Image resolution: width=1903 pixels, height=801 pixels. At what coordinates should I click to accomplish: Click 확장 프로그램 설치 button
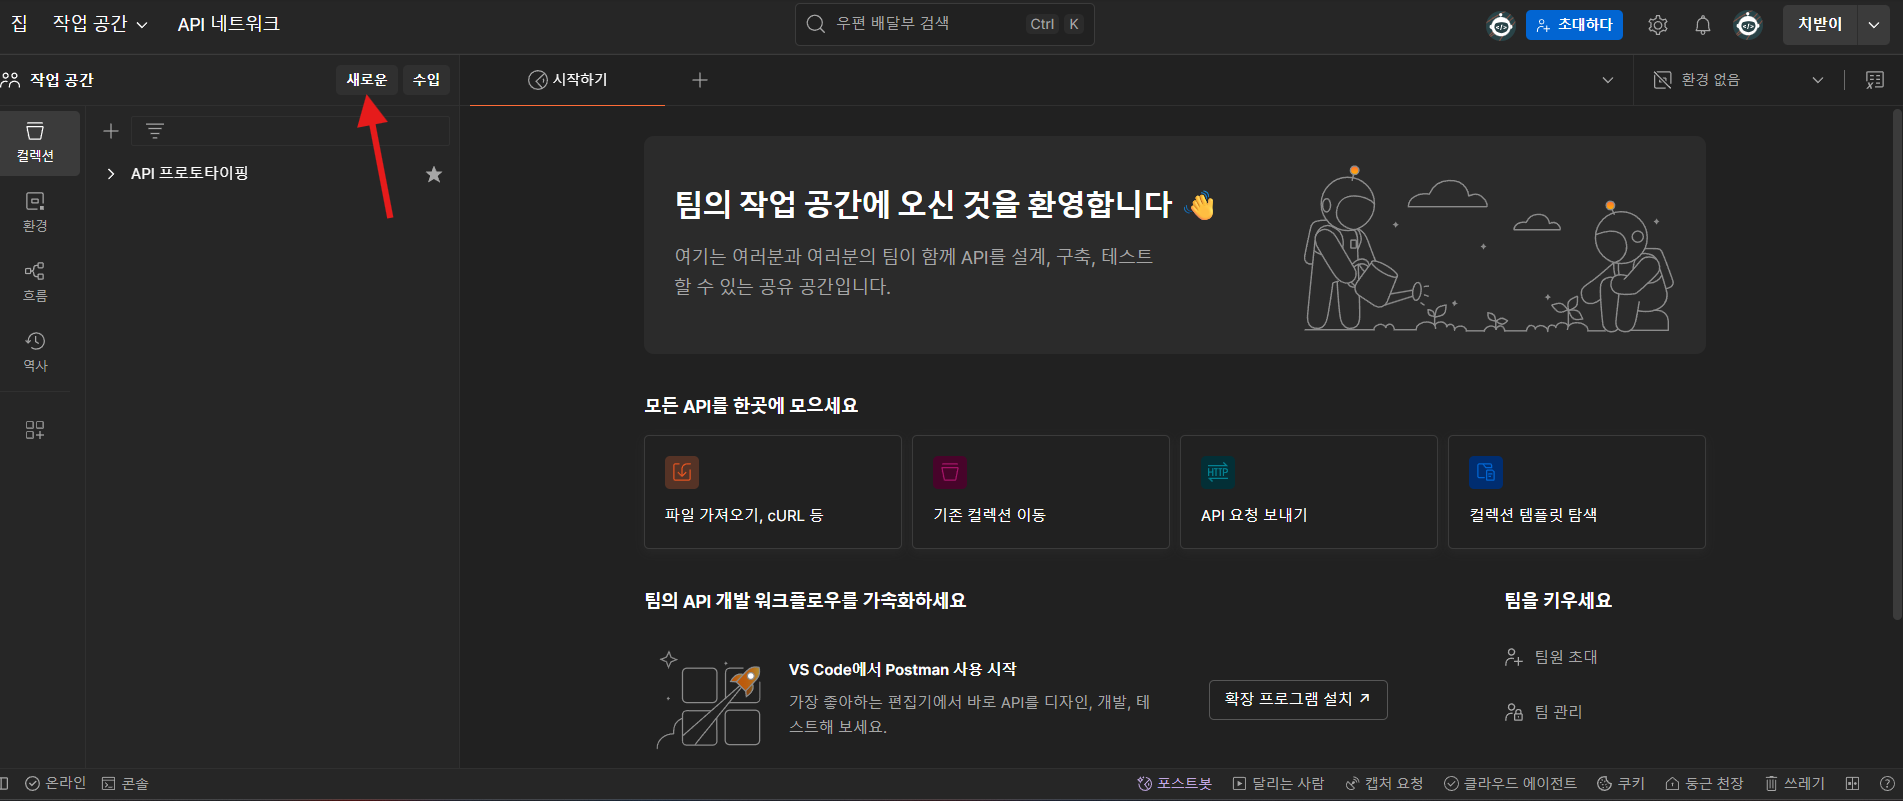point(1298,699)
